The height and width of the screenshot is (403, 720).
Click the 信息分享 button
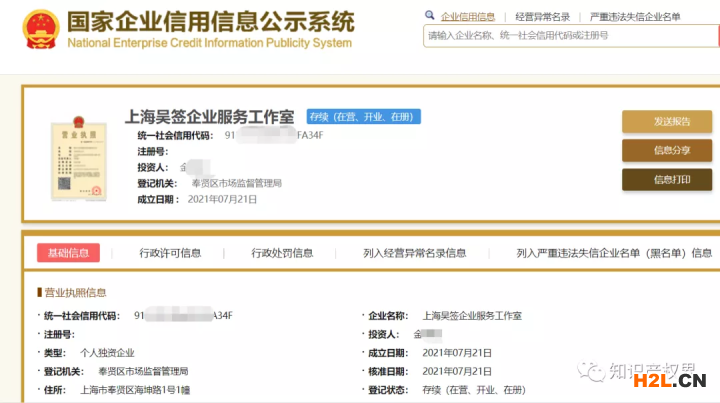(x=667, y=151)
